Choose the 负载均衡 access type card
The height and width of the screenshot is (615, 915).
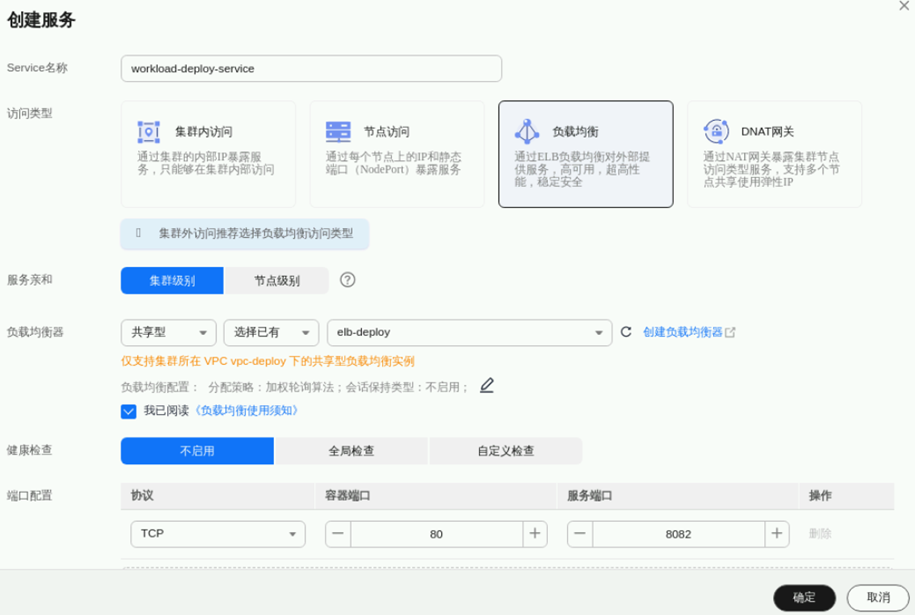(585, 153)
